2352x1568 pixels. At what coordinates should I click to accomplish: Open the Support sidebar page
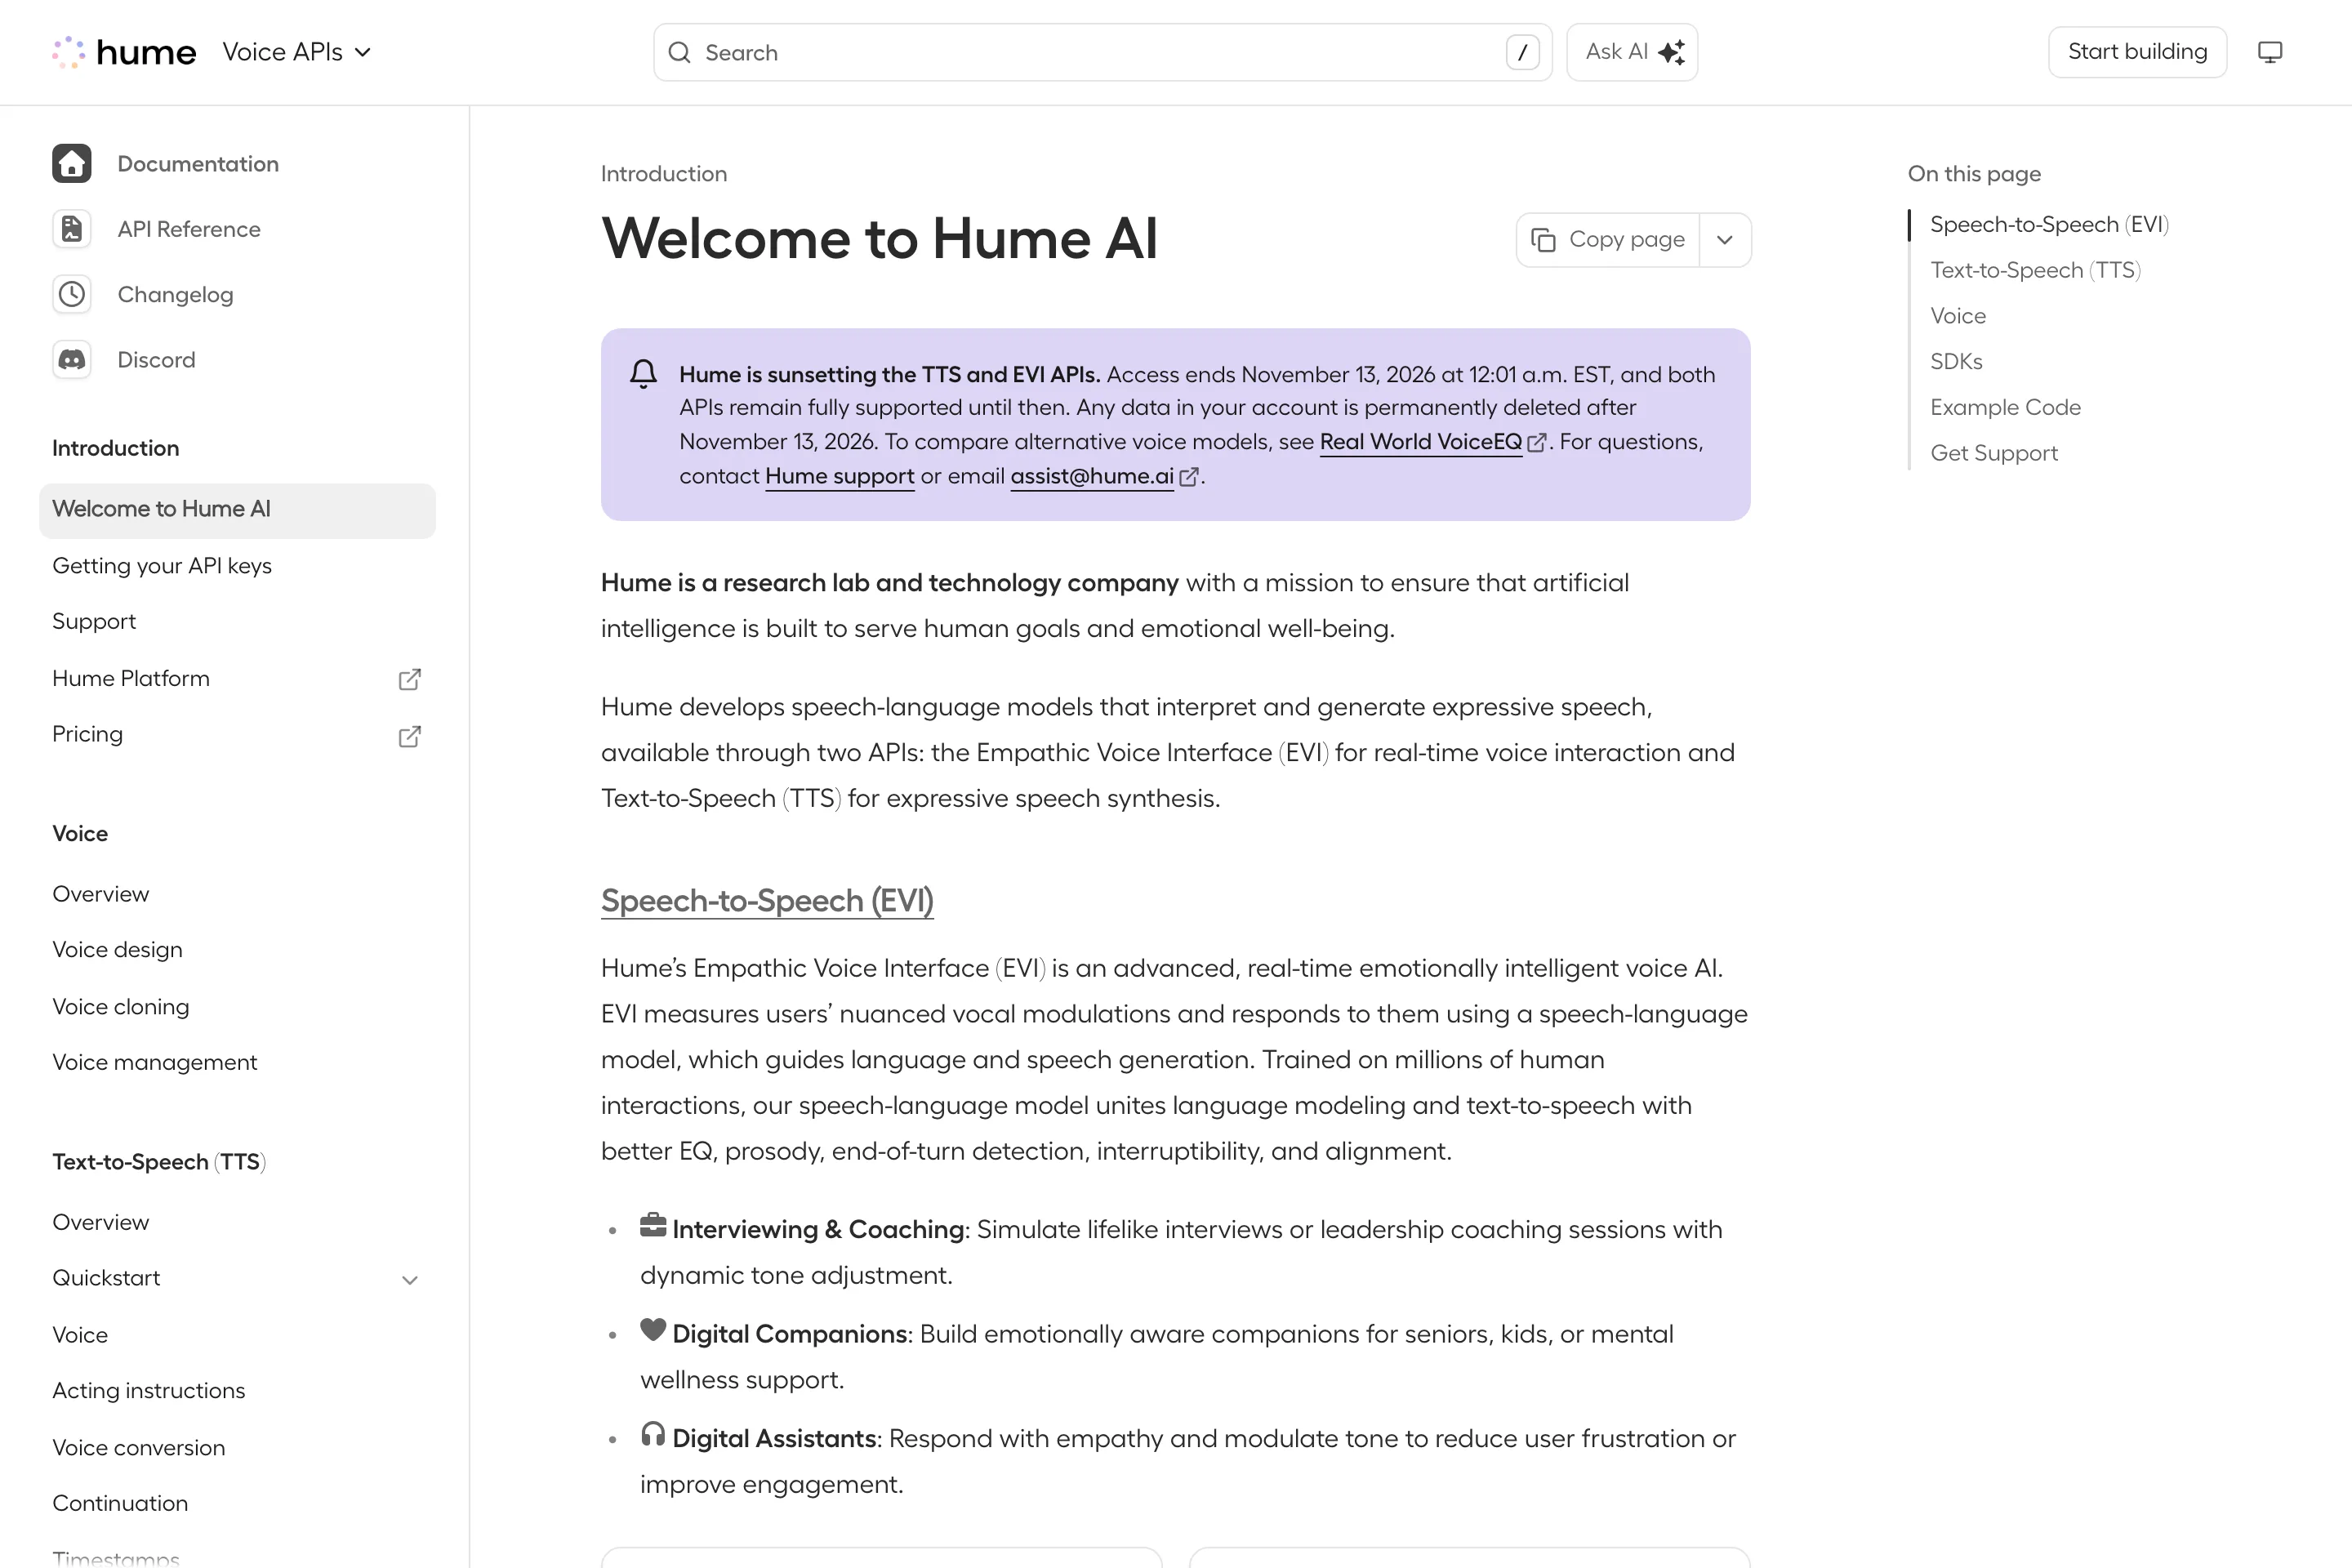pyautogui.click(x=237, y=621)
